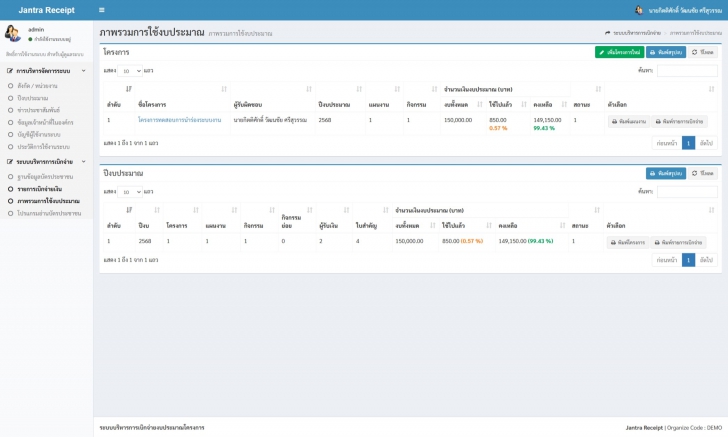The width and height of the screenshot is (728, 437).
Task: Collapse the second sidebar menu group chevron
Action: pos(84,162)
